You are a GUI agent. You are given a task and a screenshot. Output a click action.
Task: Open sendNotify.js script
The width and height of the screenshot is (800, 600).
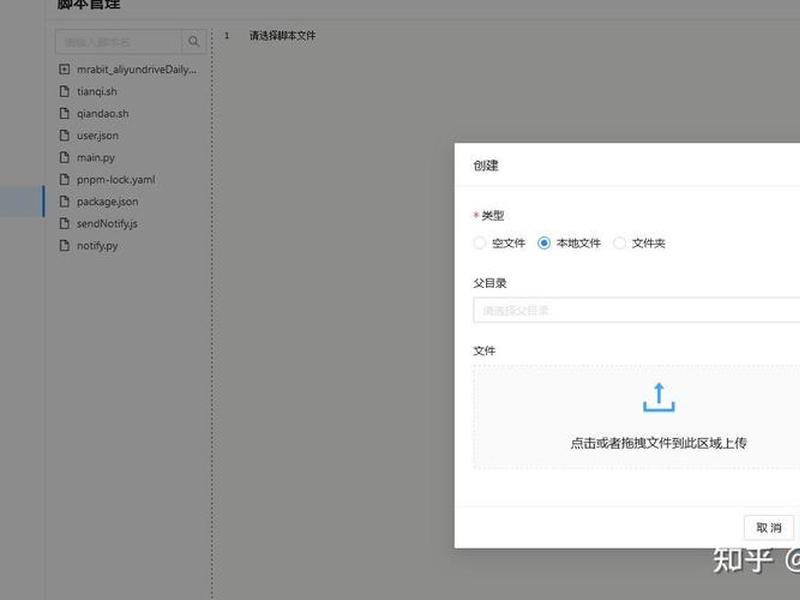[x=107, y=223]
